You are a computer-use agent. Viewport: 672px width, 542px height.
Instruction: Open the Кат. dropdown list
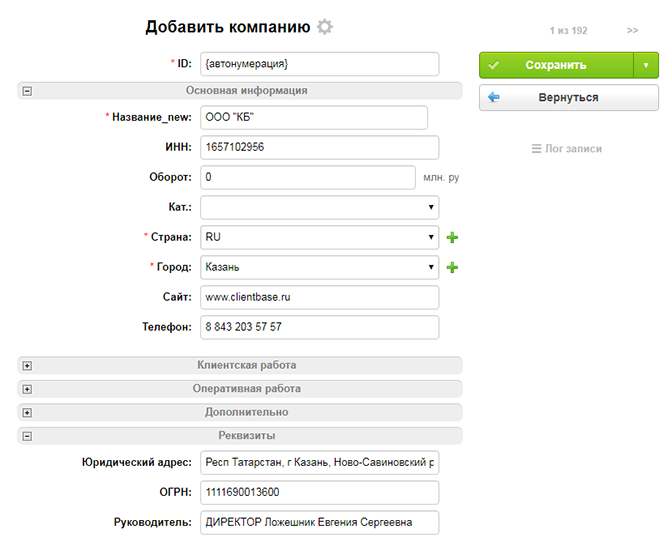[320, 207]
